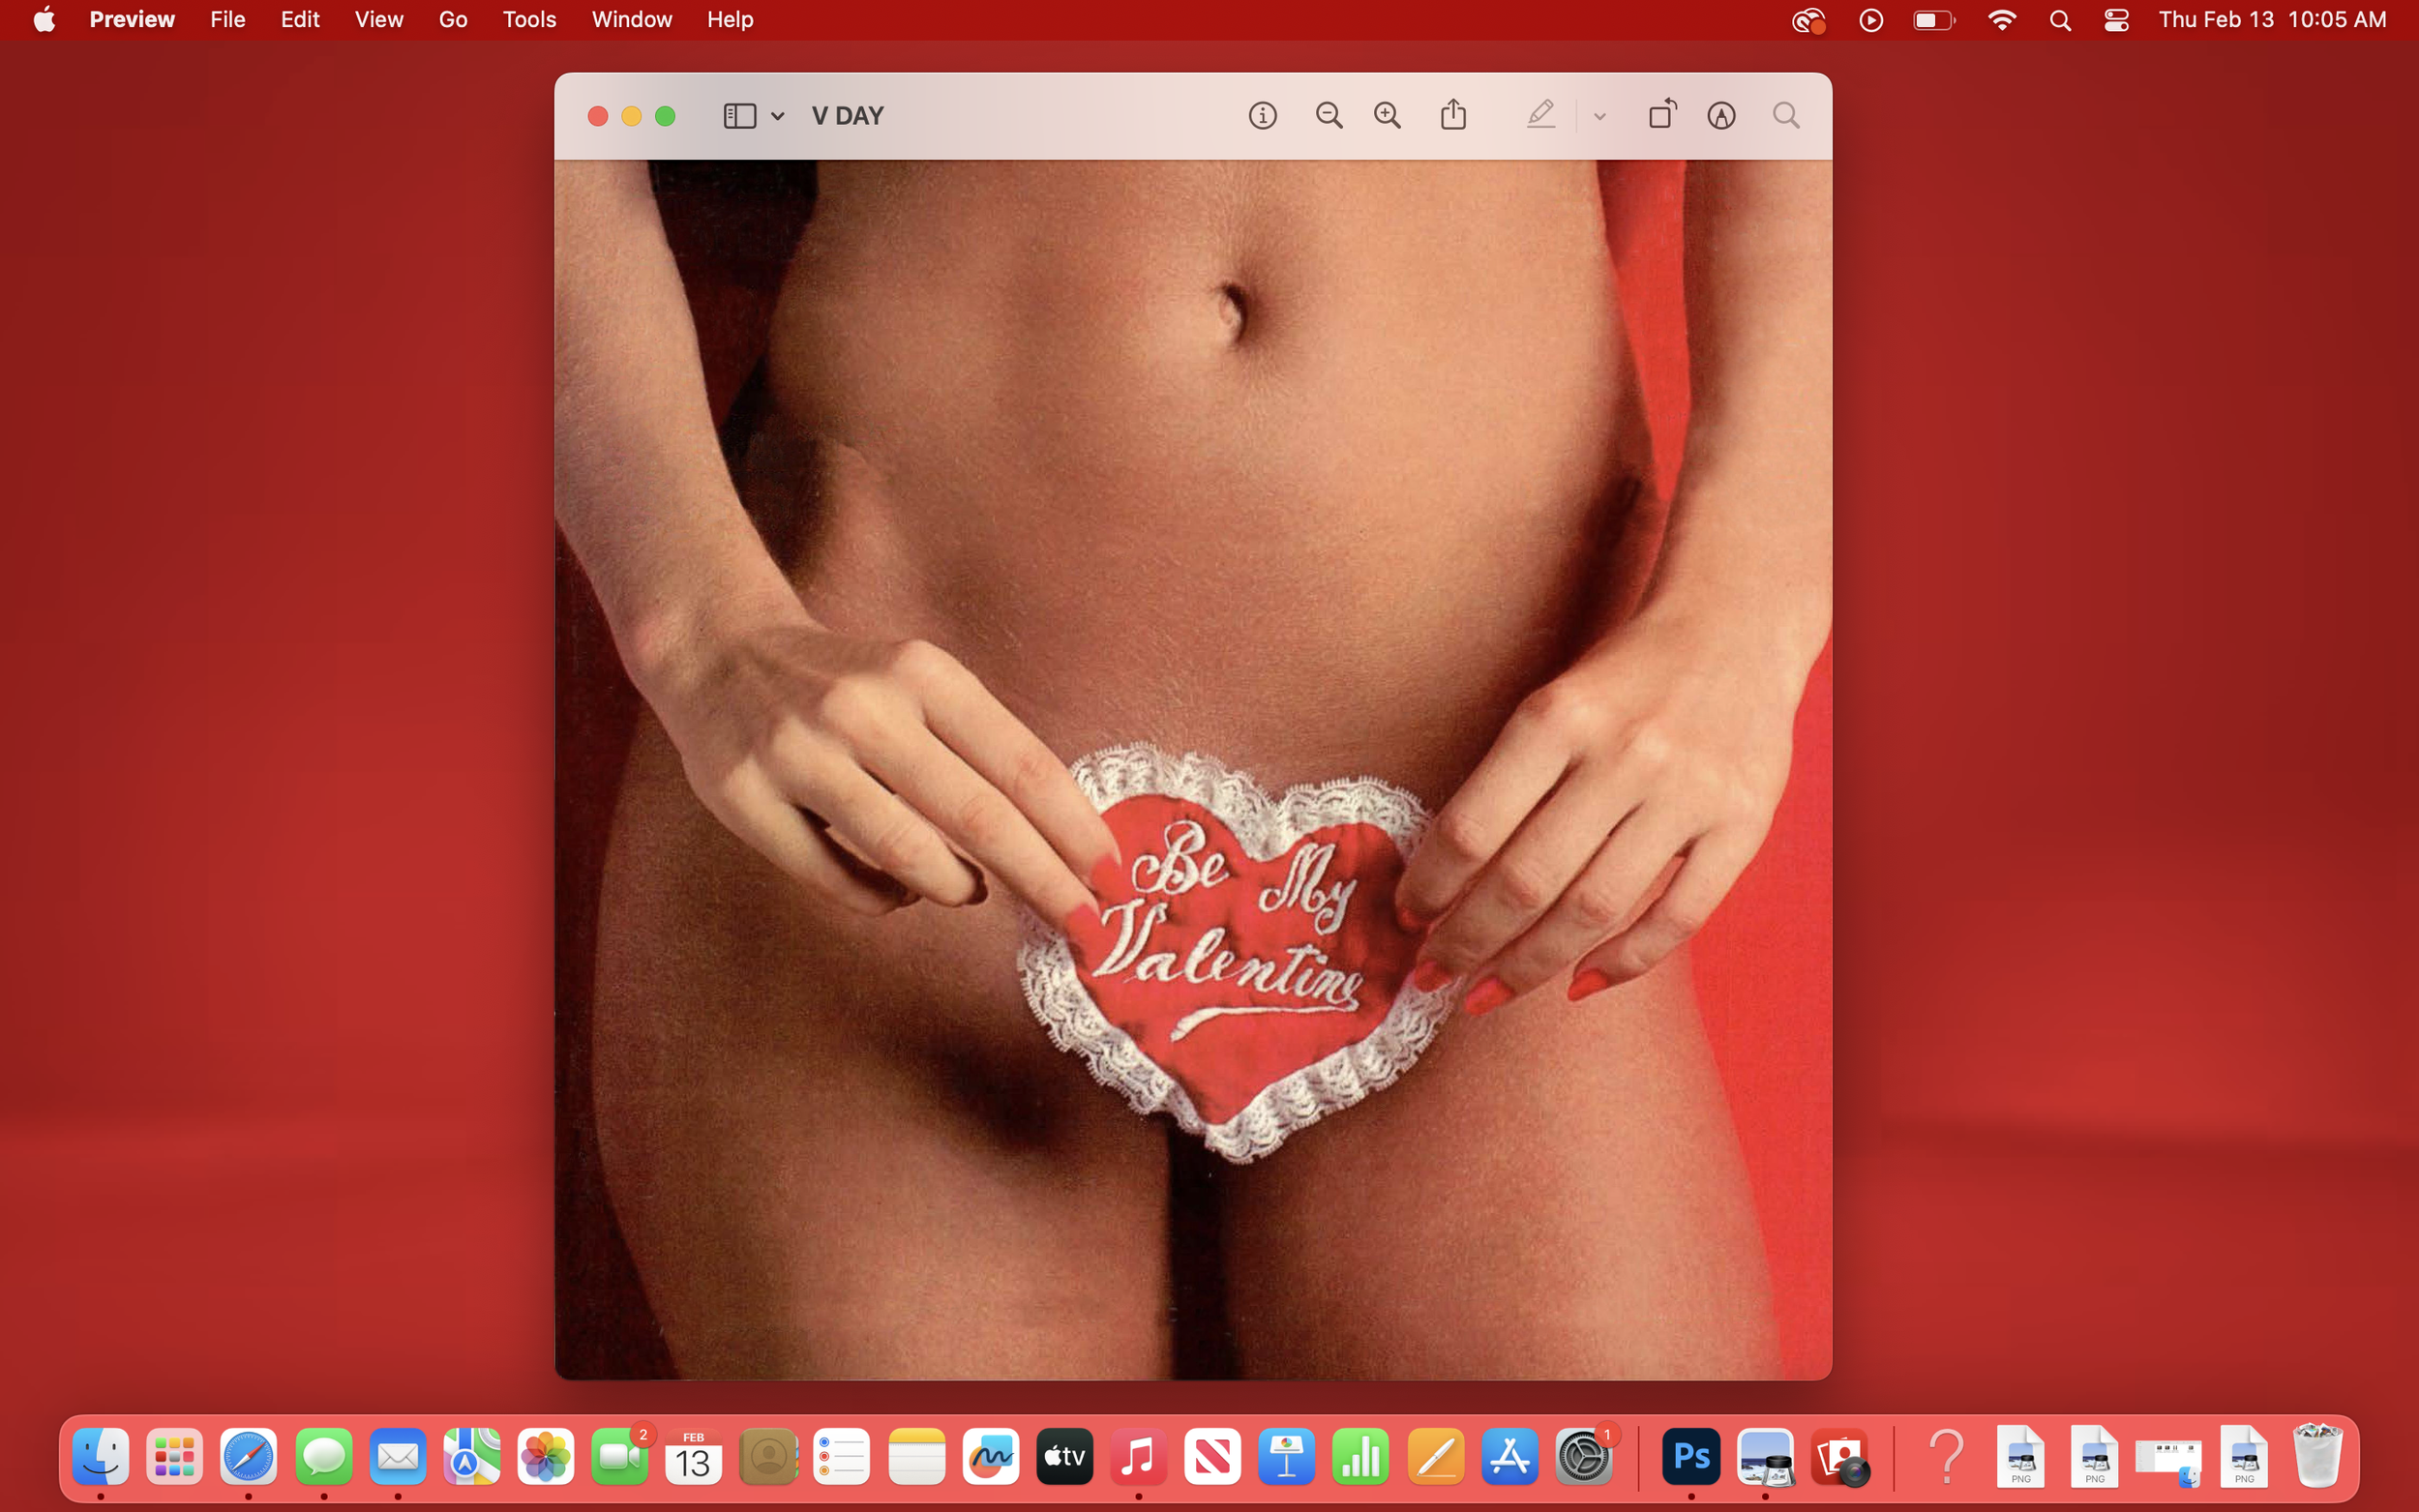This screenshot has height=1512, width=2419.
Task: Open highlight color dropdown arrow
Action: tap(1599, 117)
